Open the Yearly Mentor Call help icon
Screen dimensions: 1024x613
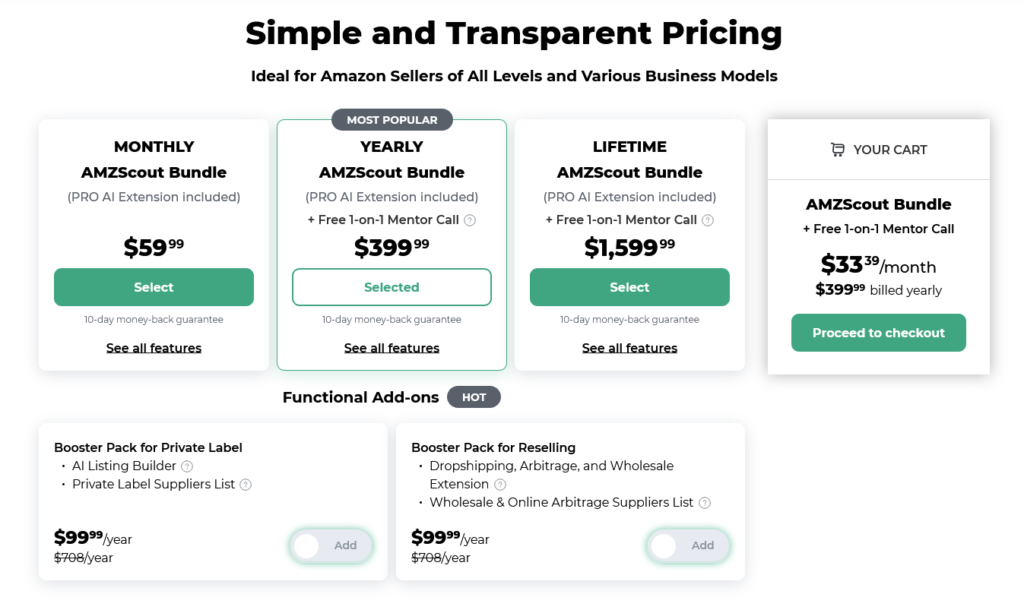coord(470,220)
